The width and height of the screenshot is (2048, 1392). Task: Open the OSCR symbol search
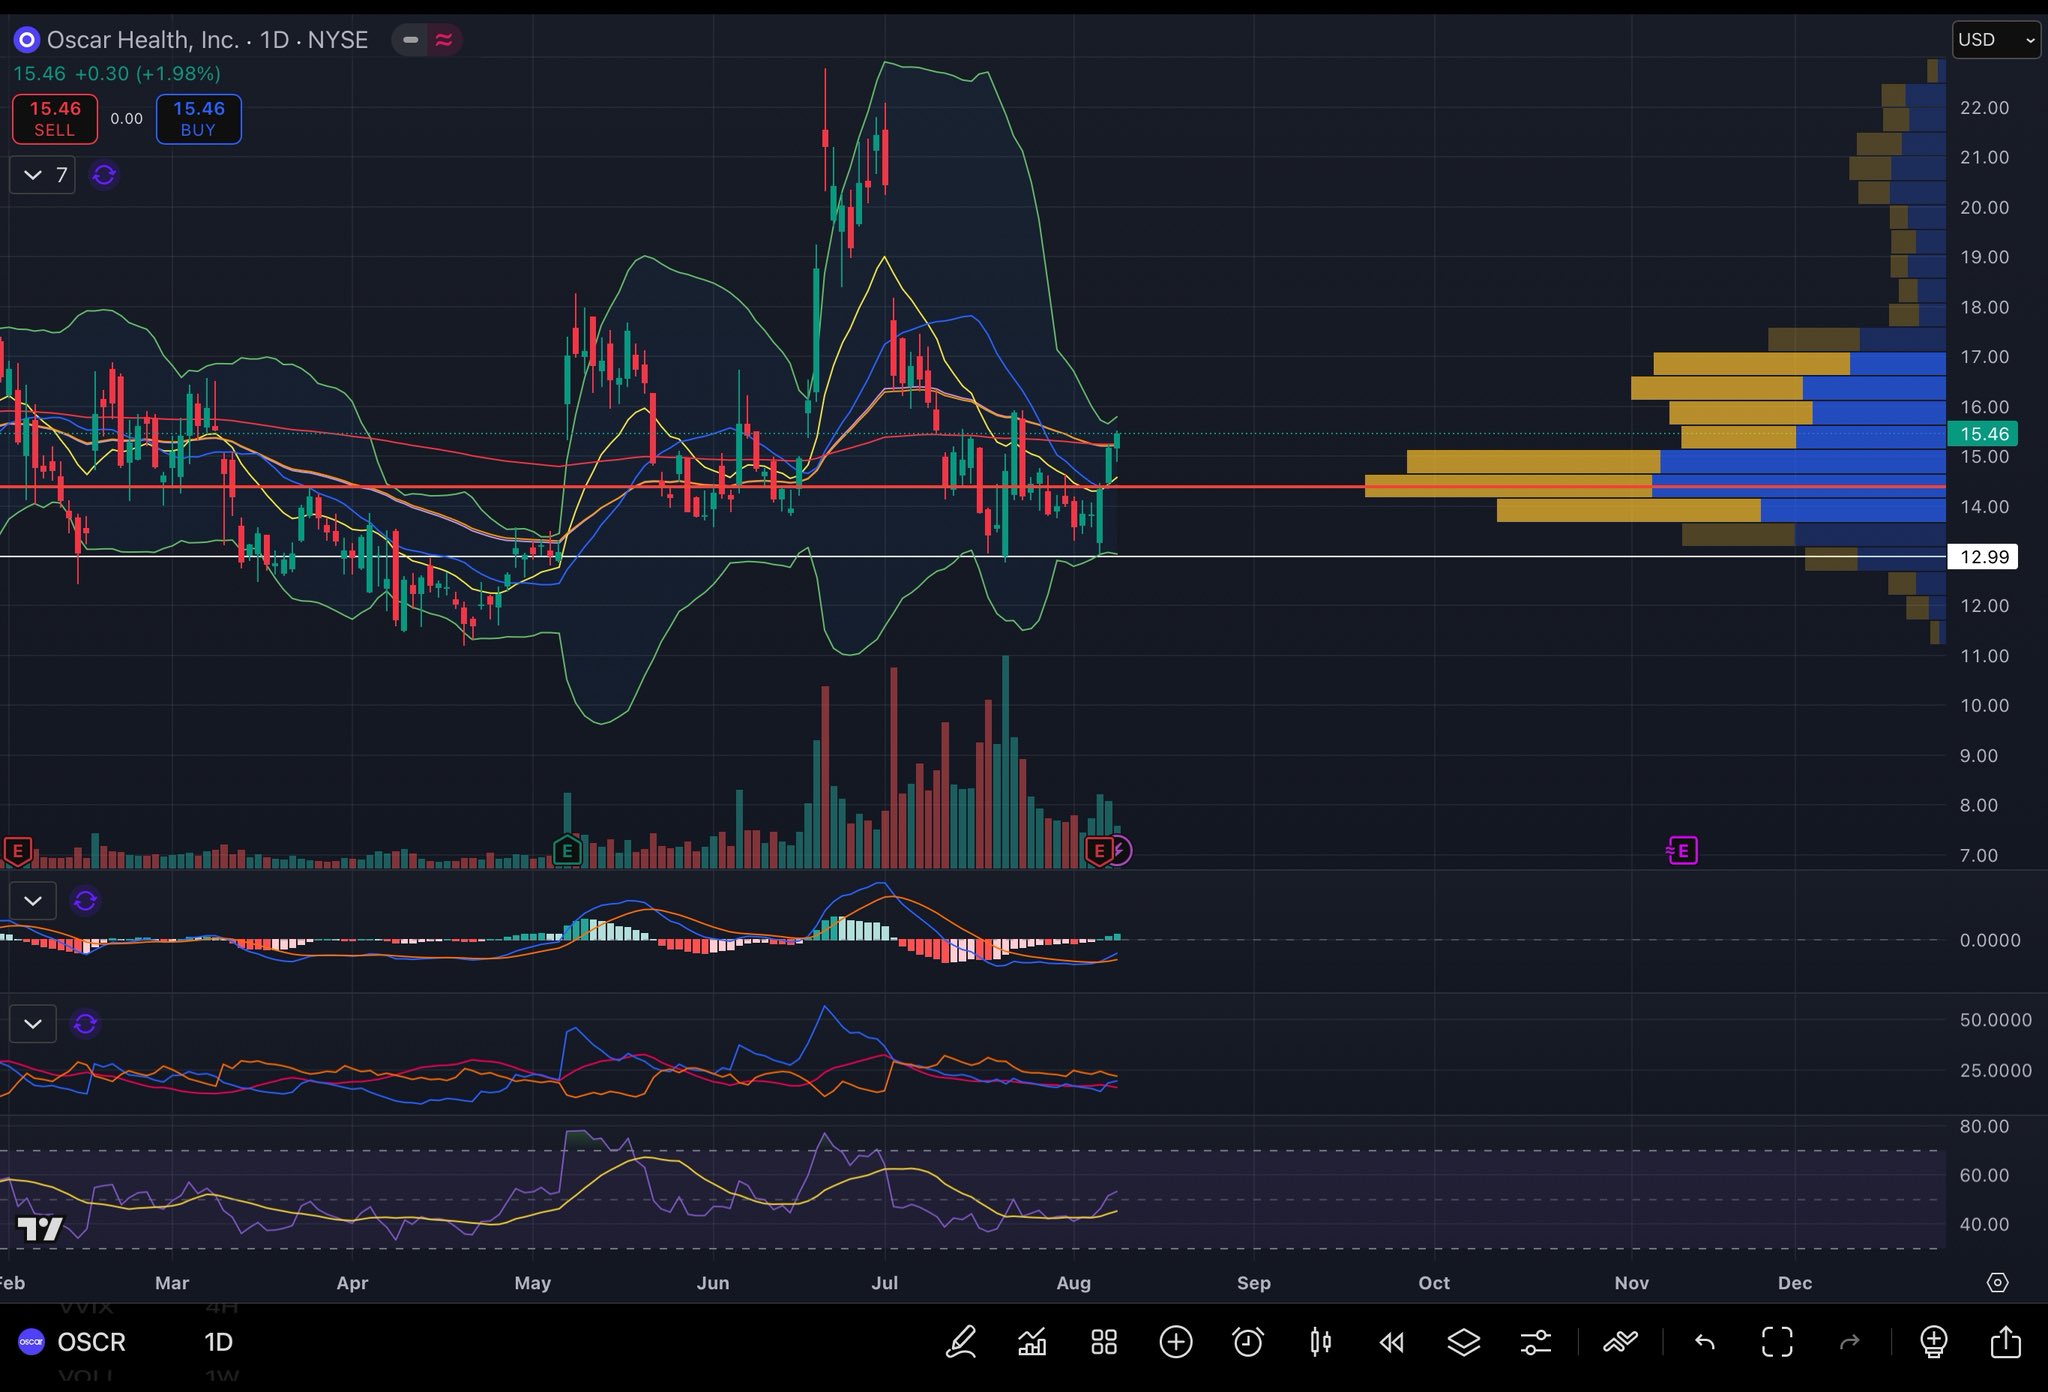pyautogui.click(x=90, y=1342)
